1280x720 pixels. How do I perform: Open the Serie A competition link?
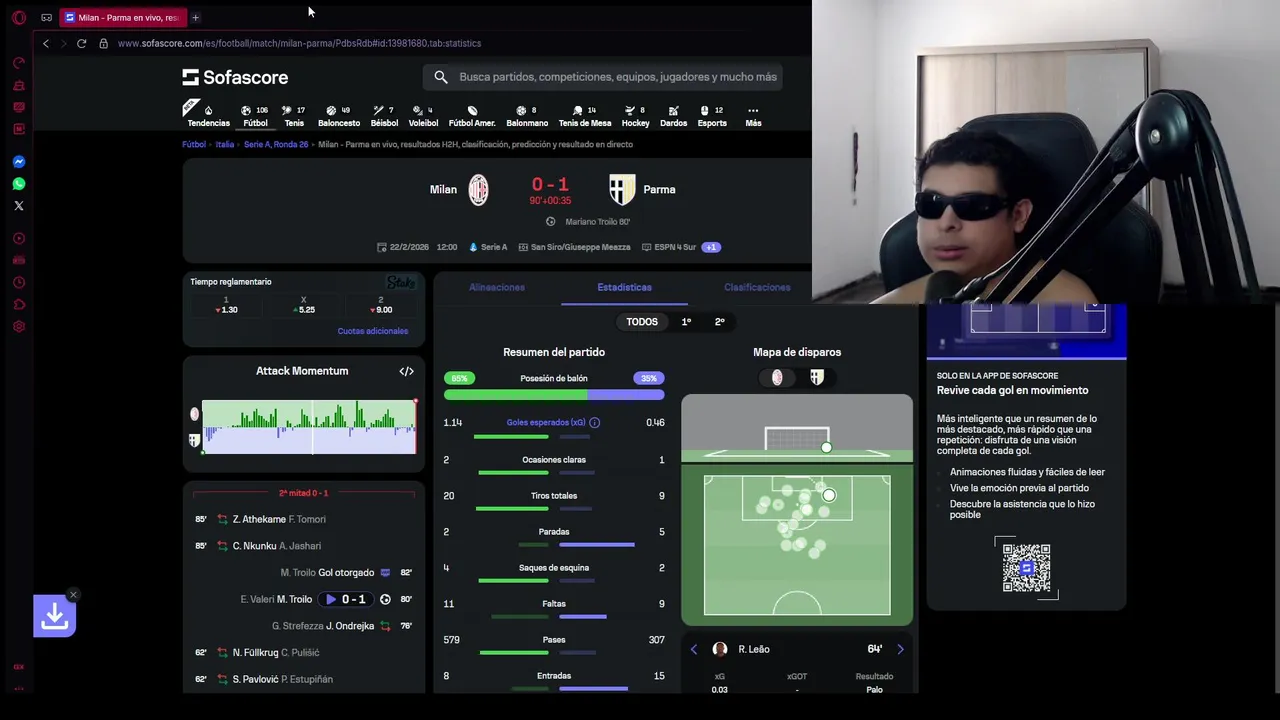pos(488,247)
